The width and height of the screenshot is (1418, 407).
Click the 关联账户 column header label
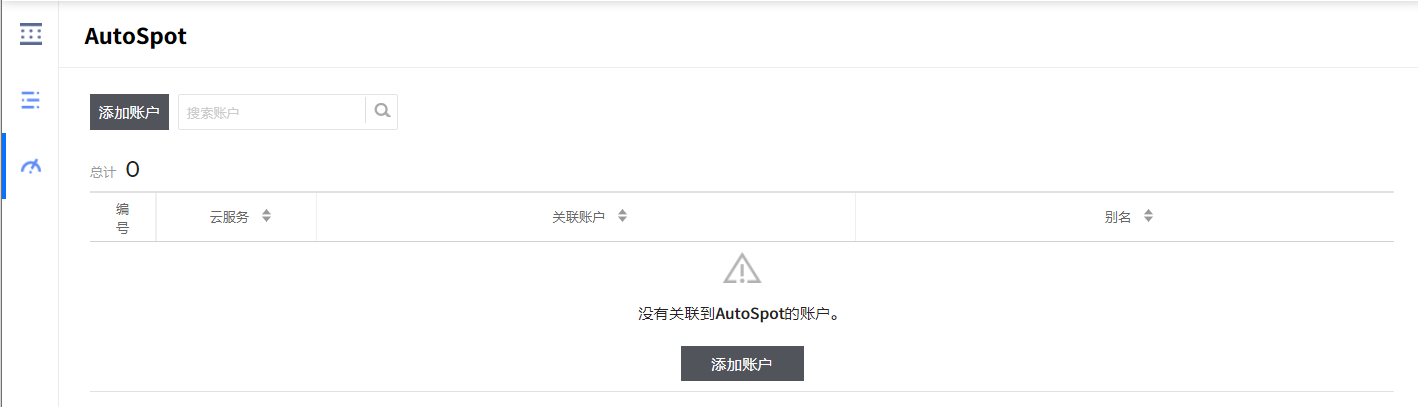click(x=579, y=217)
